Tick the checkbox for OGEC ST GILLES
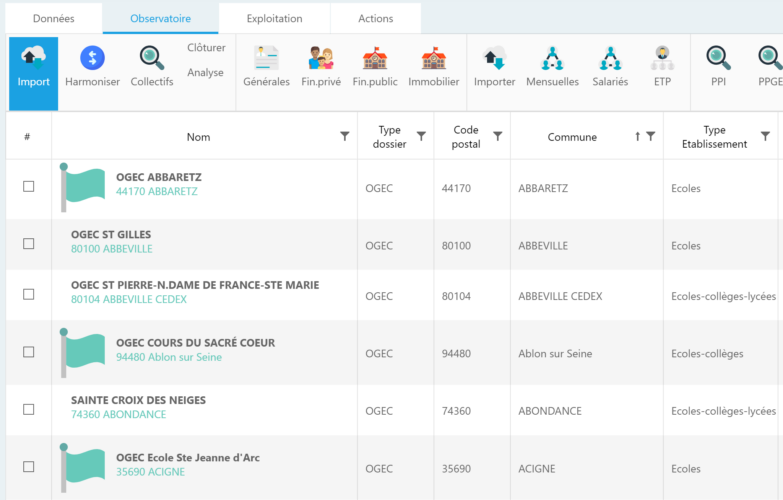 tap(28, 244)
